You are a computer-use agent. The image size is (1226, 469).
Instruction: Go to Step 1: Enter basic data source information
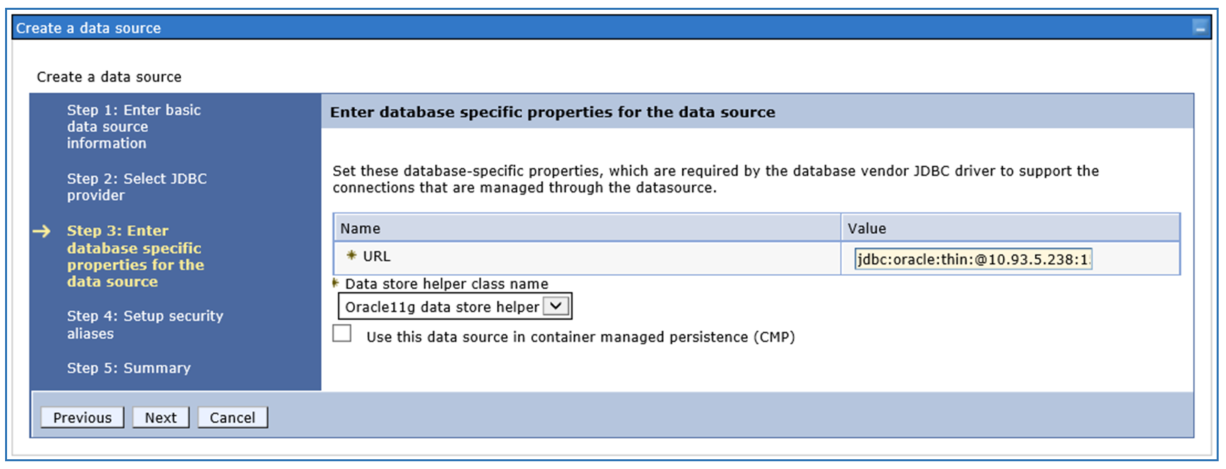[133, 127]
